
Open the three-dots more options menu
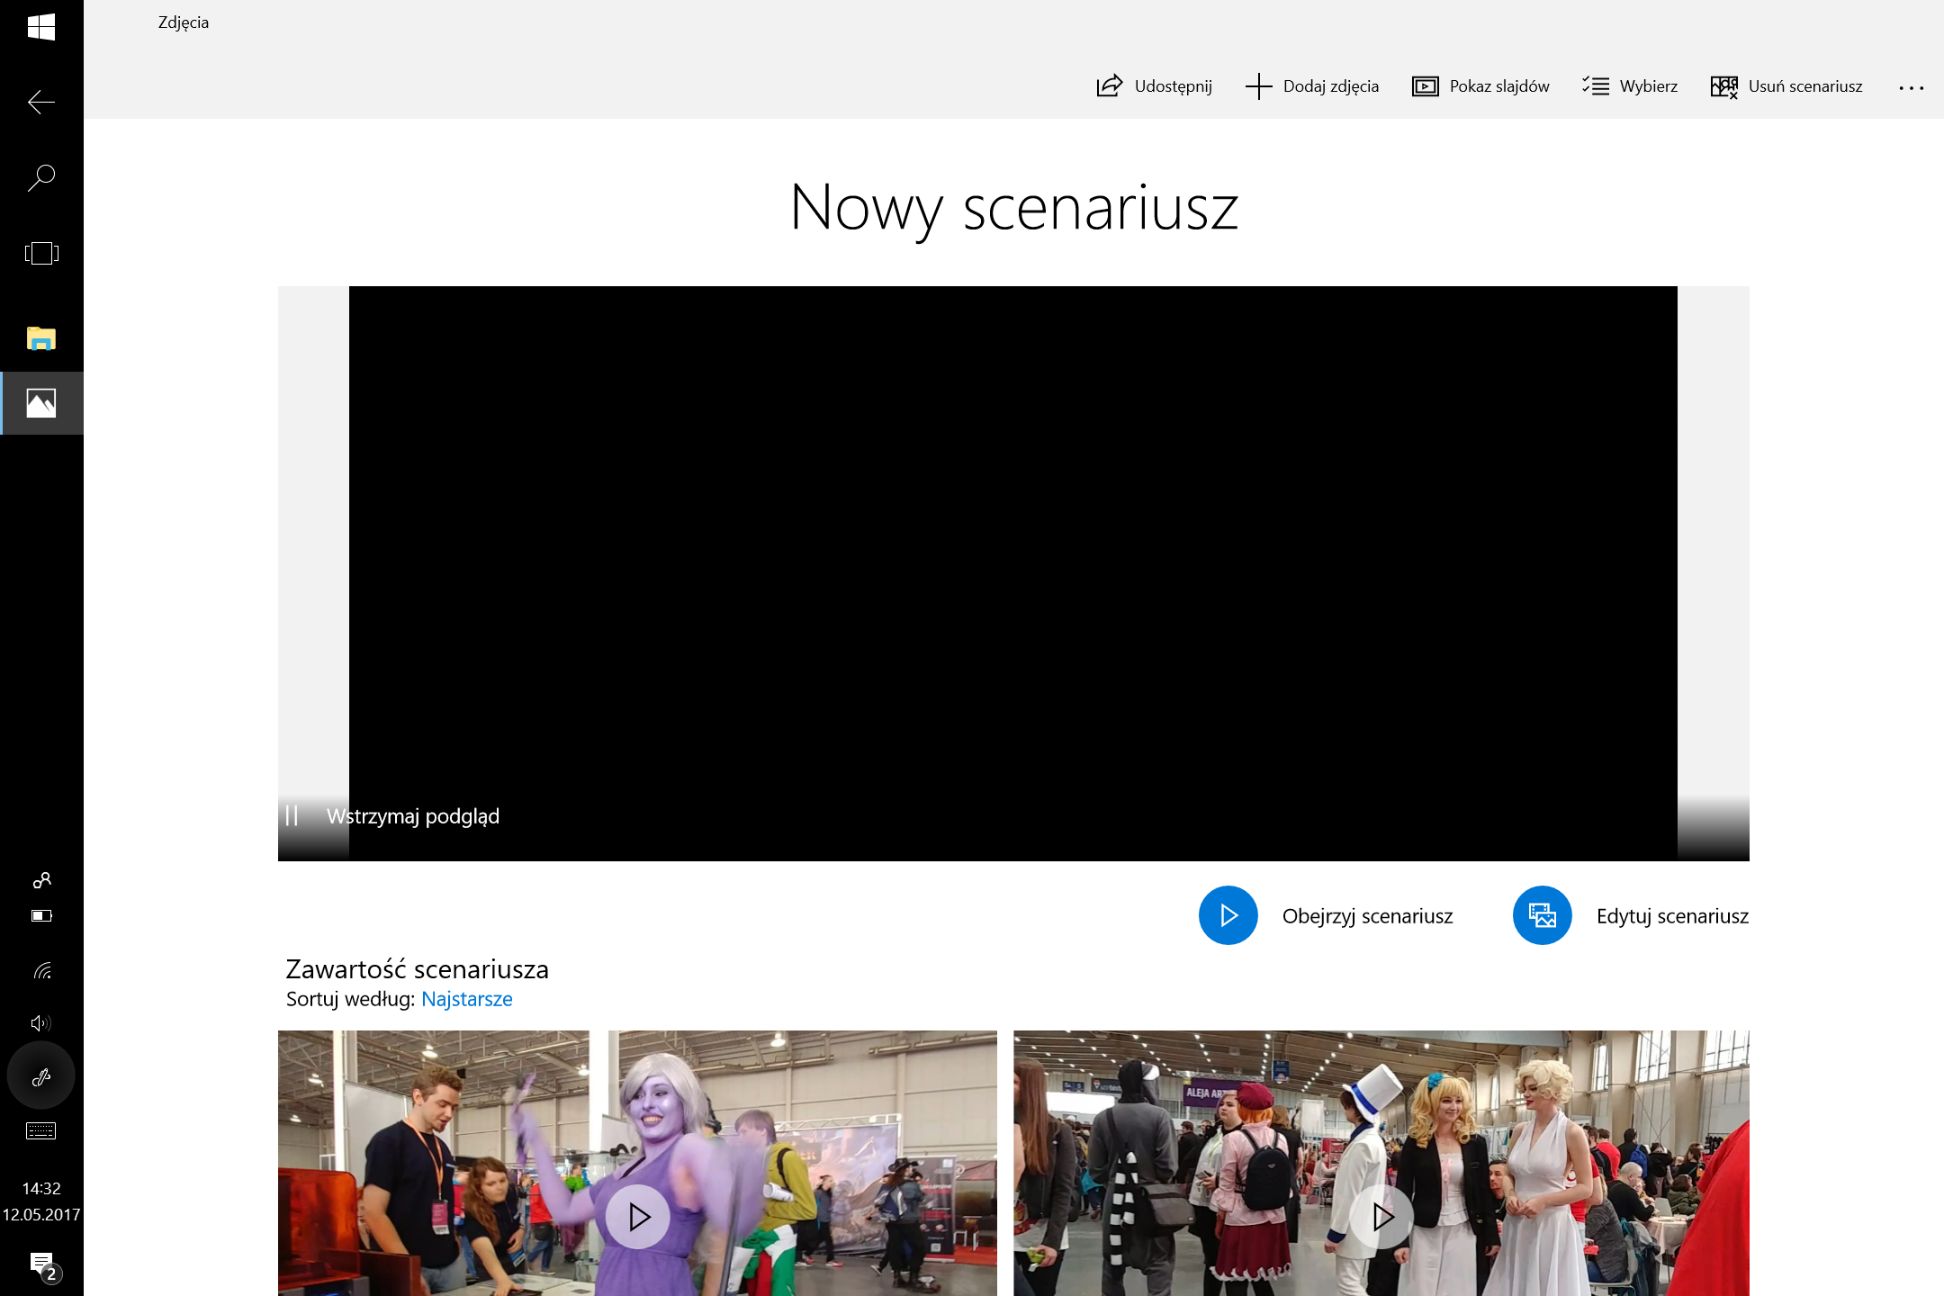point(1911,88)
